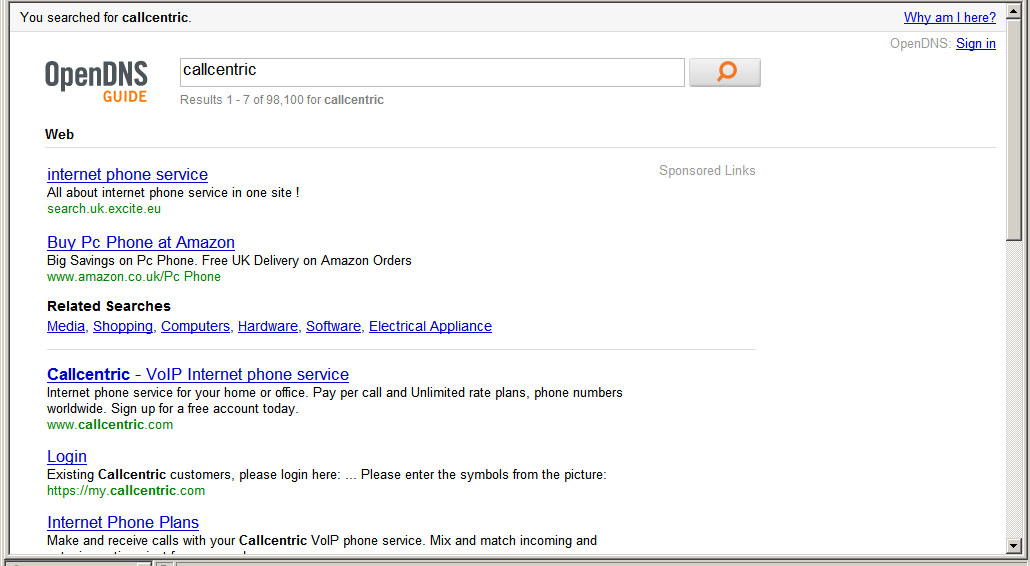Select the Hardware related search
This screenshot has height=566, width=1030.
(267, 326)
